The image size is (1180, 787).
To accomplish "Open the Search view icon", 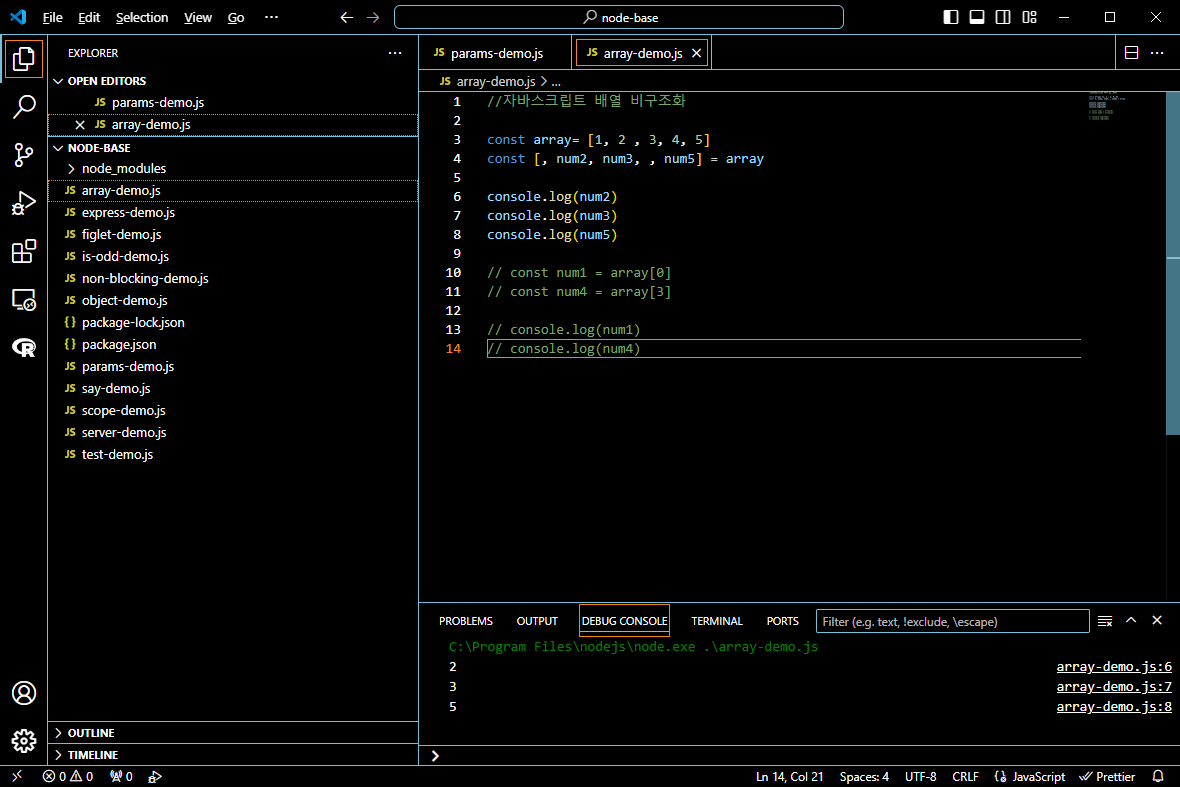I will click(23, 107).
